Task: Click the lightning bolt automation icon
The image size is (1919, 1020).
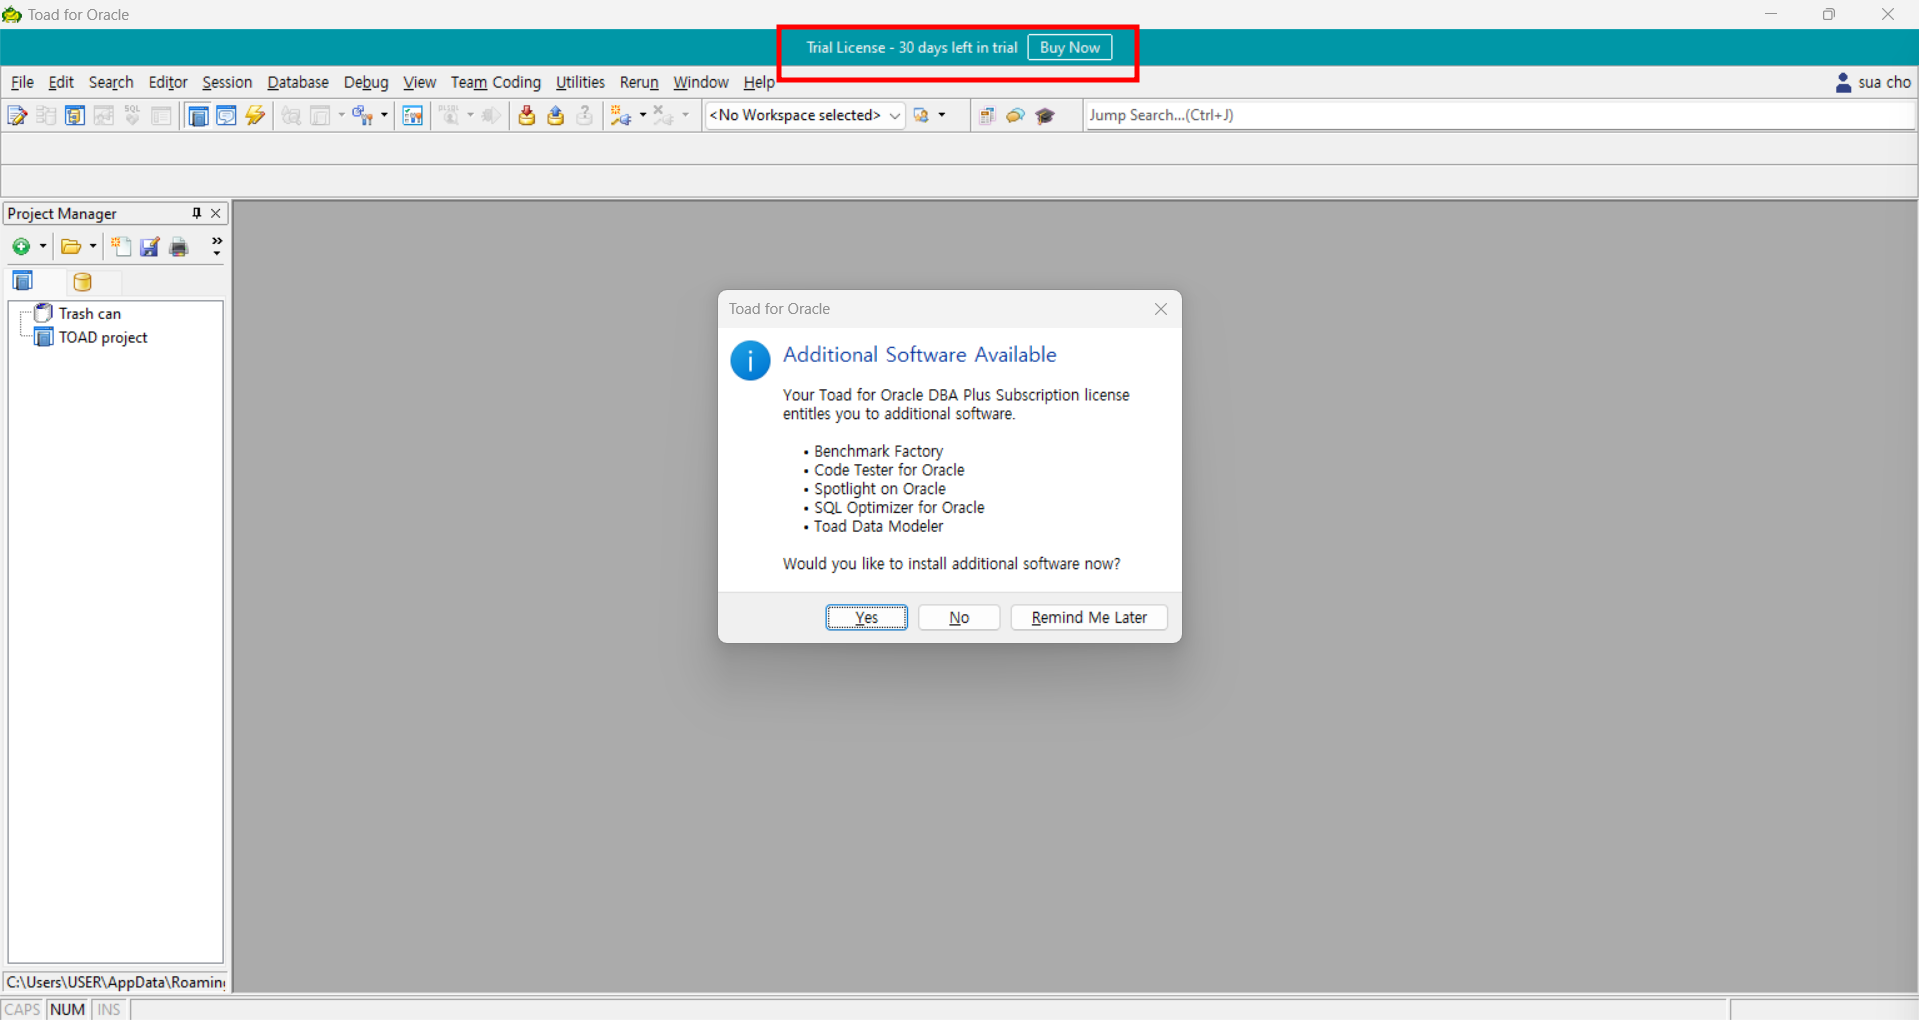Action: coord(256,116)
